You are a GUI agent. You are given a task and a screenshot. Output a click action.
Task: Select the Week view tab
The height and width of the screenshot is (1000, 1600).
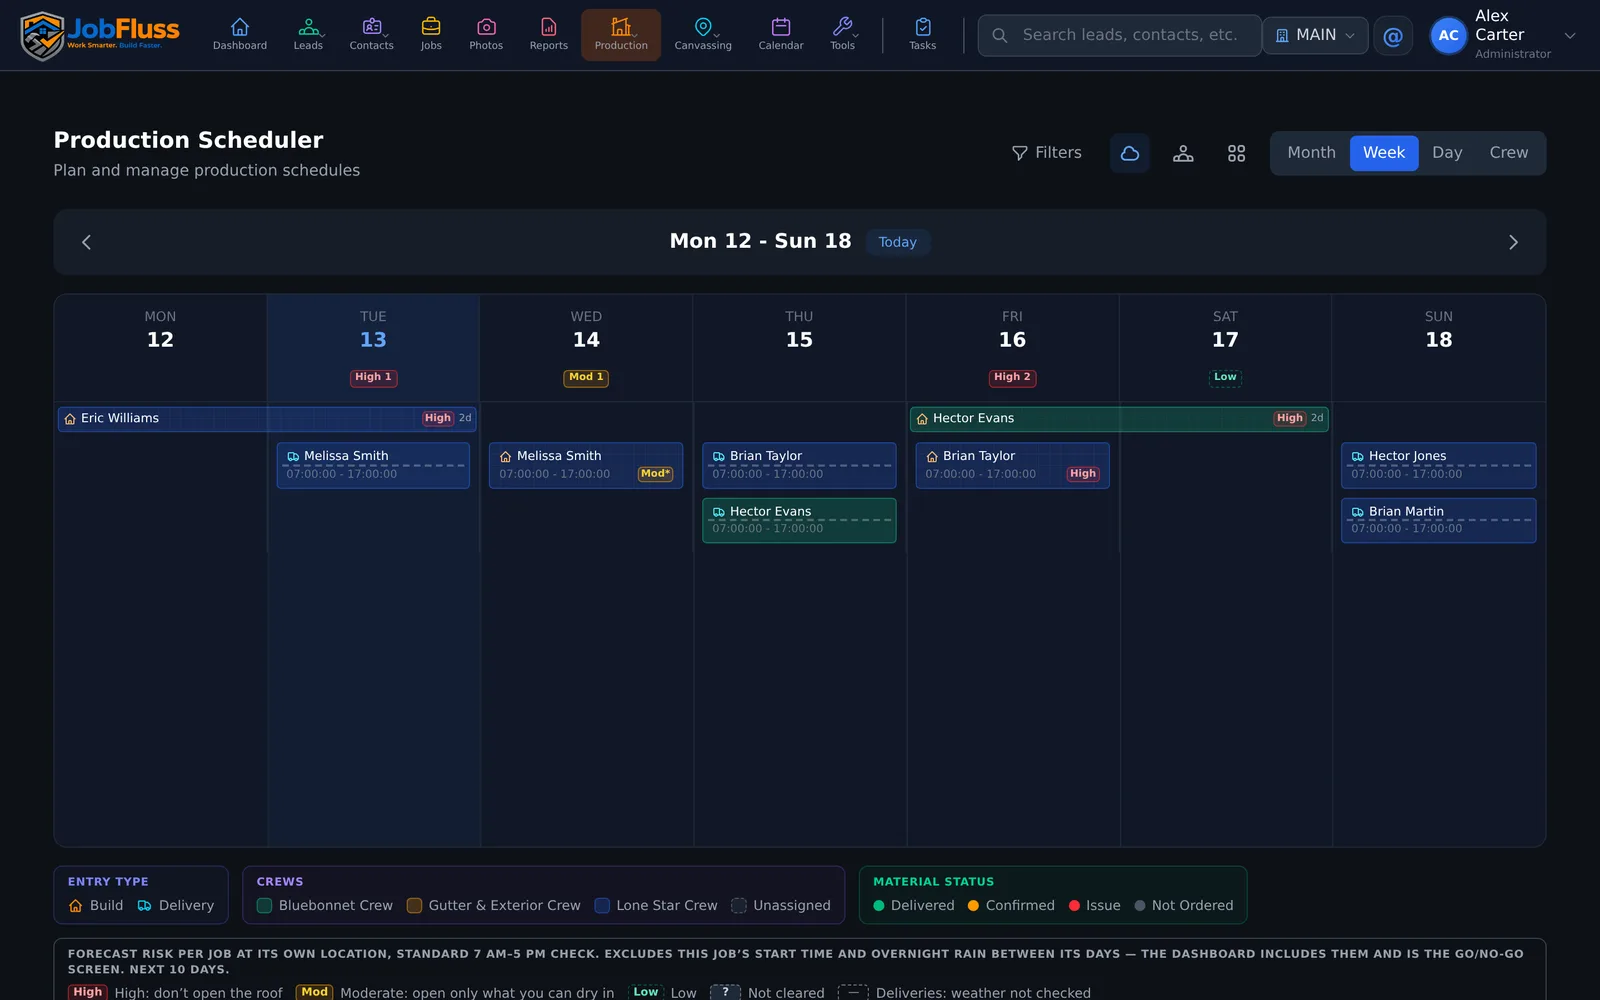1384,153
